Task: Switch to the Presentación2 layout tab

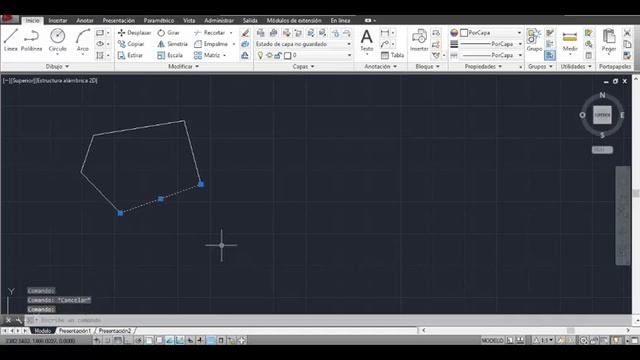Action: tap(115, 331)
